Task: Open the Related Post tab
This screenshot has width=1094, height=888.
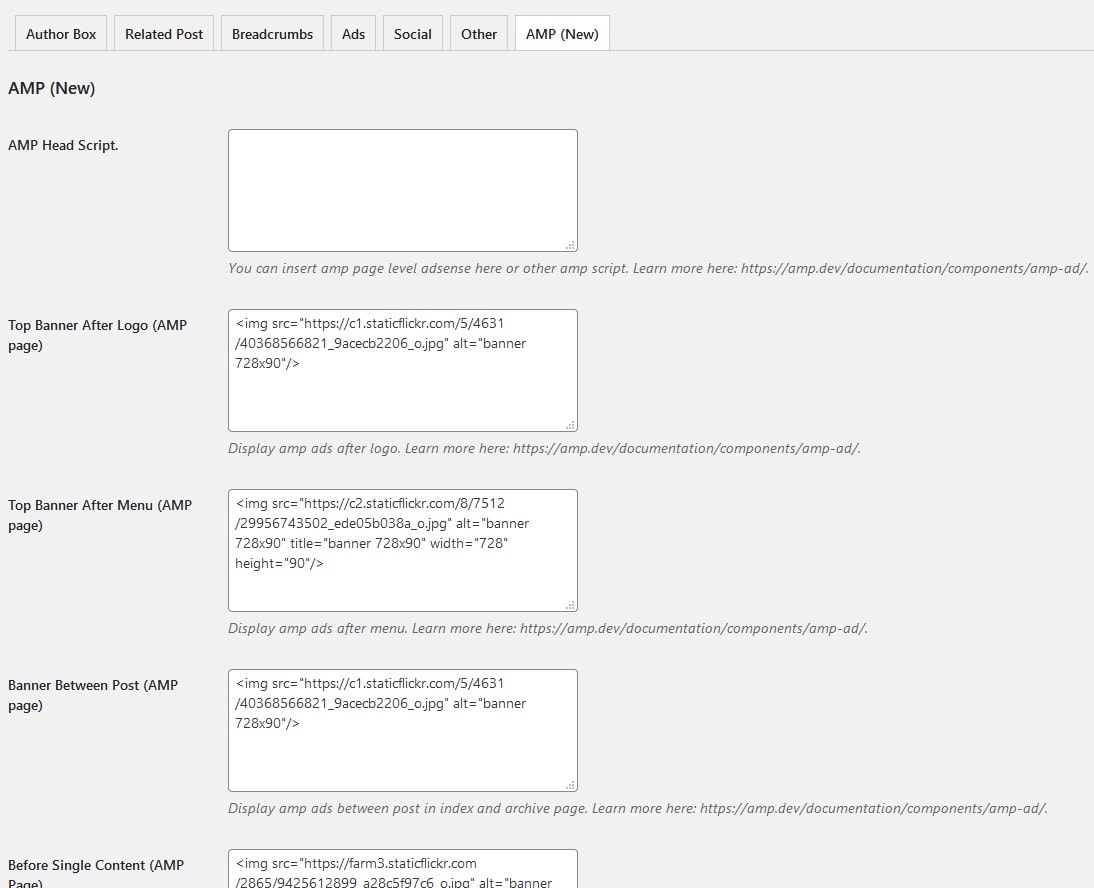Action: click(x=163, y=33)
